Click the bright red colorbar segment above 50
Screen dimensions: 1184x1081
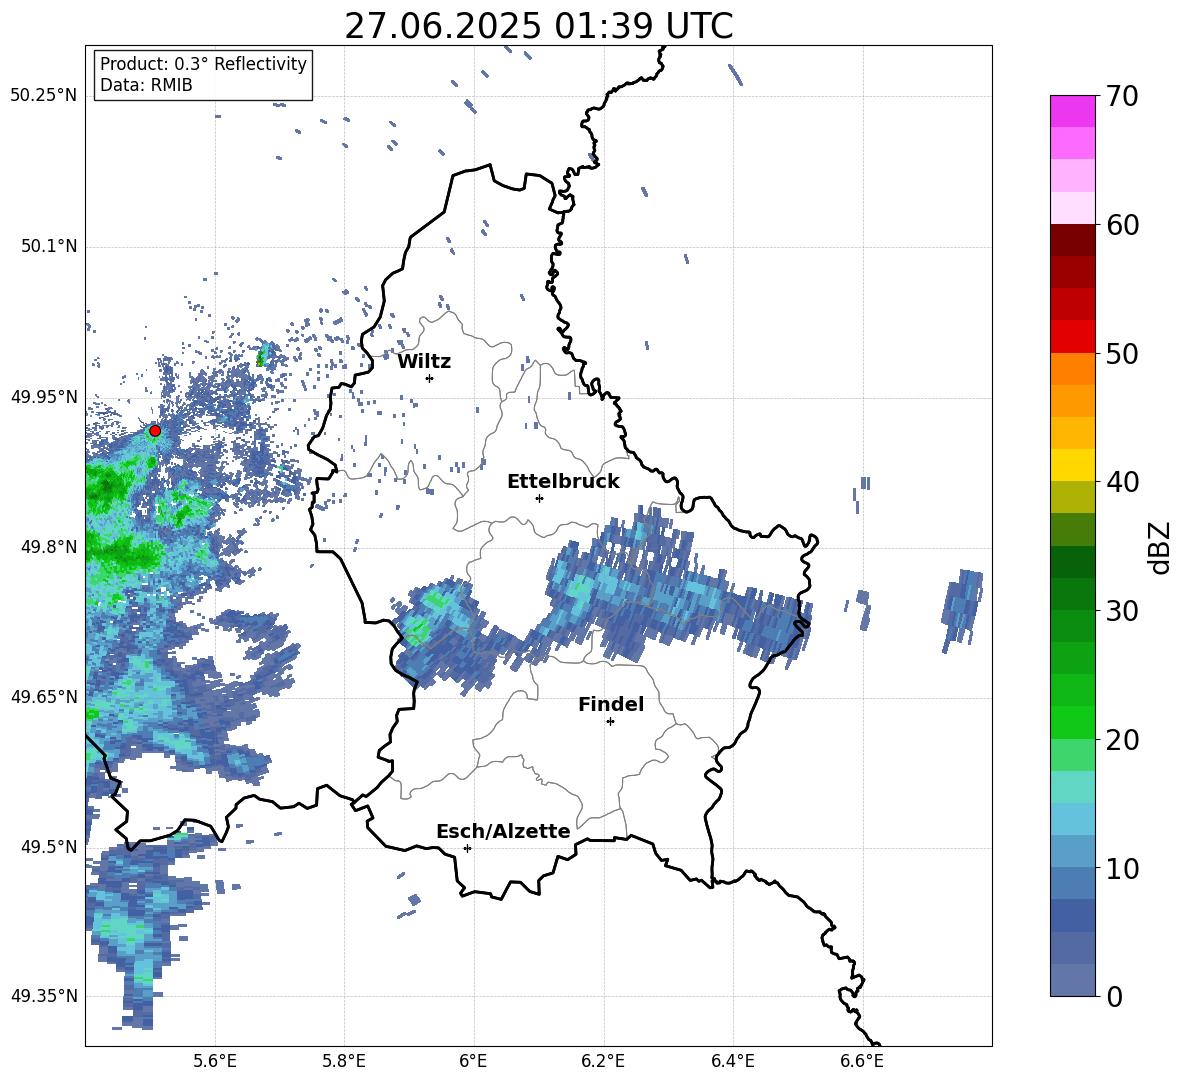1072,336
